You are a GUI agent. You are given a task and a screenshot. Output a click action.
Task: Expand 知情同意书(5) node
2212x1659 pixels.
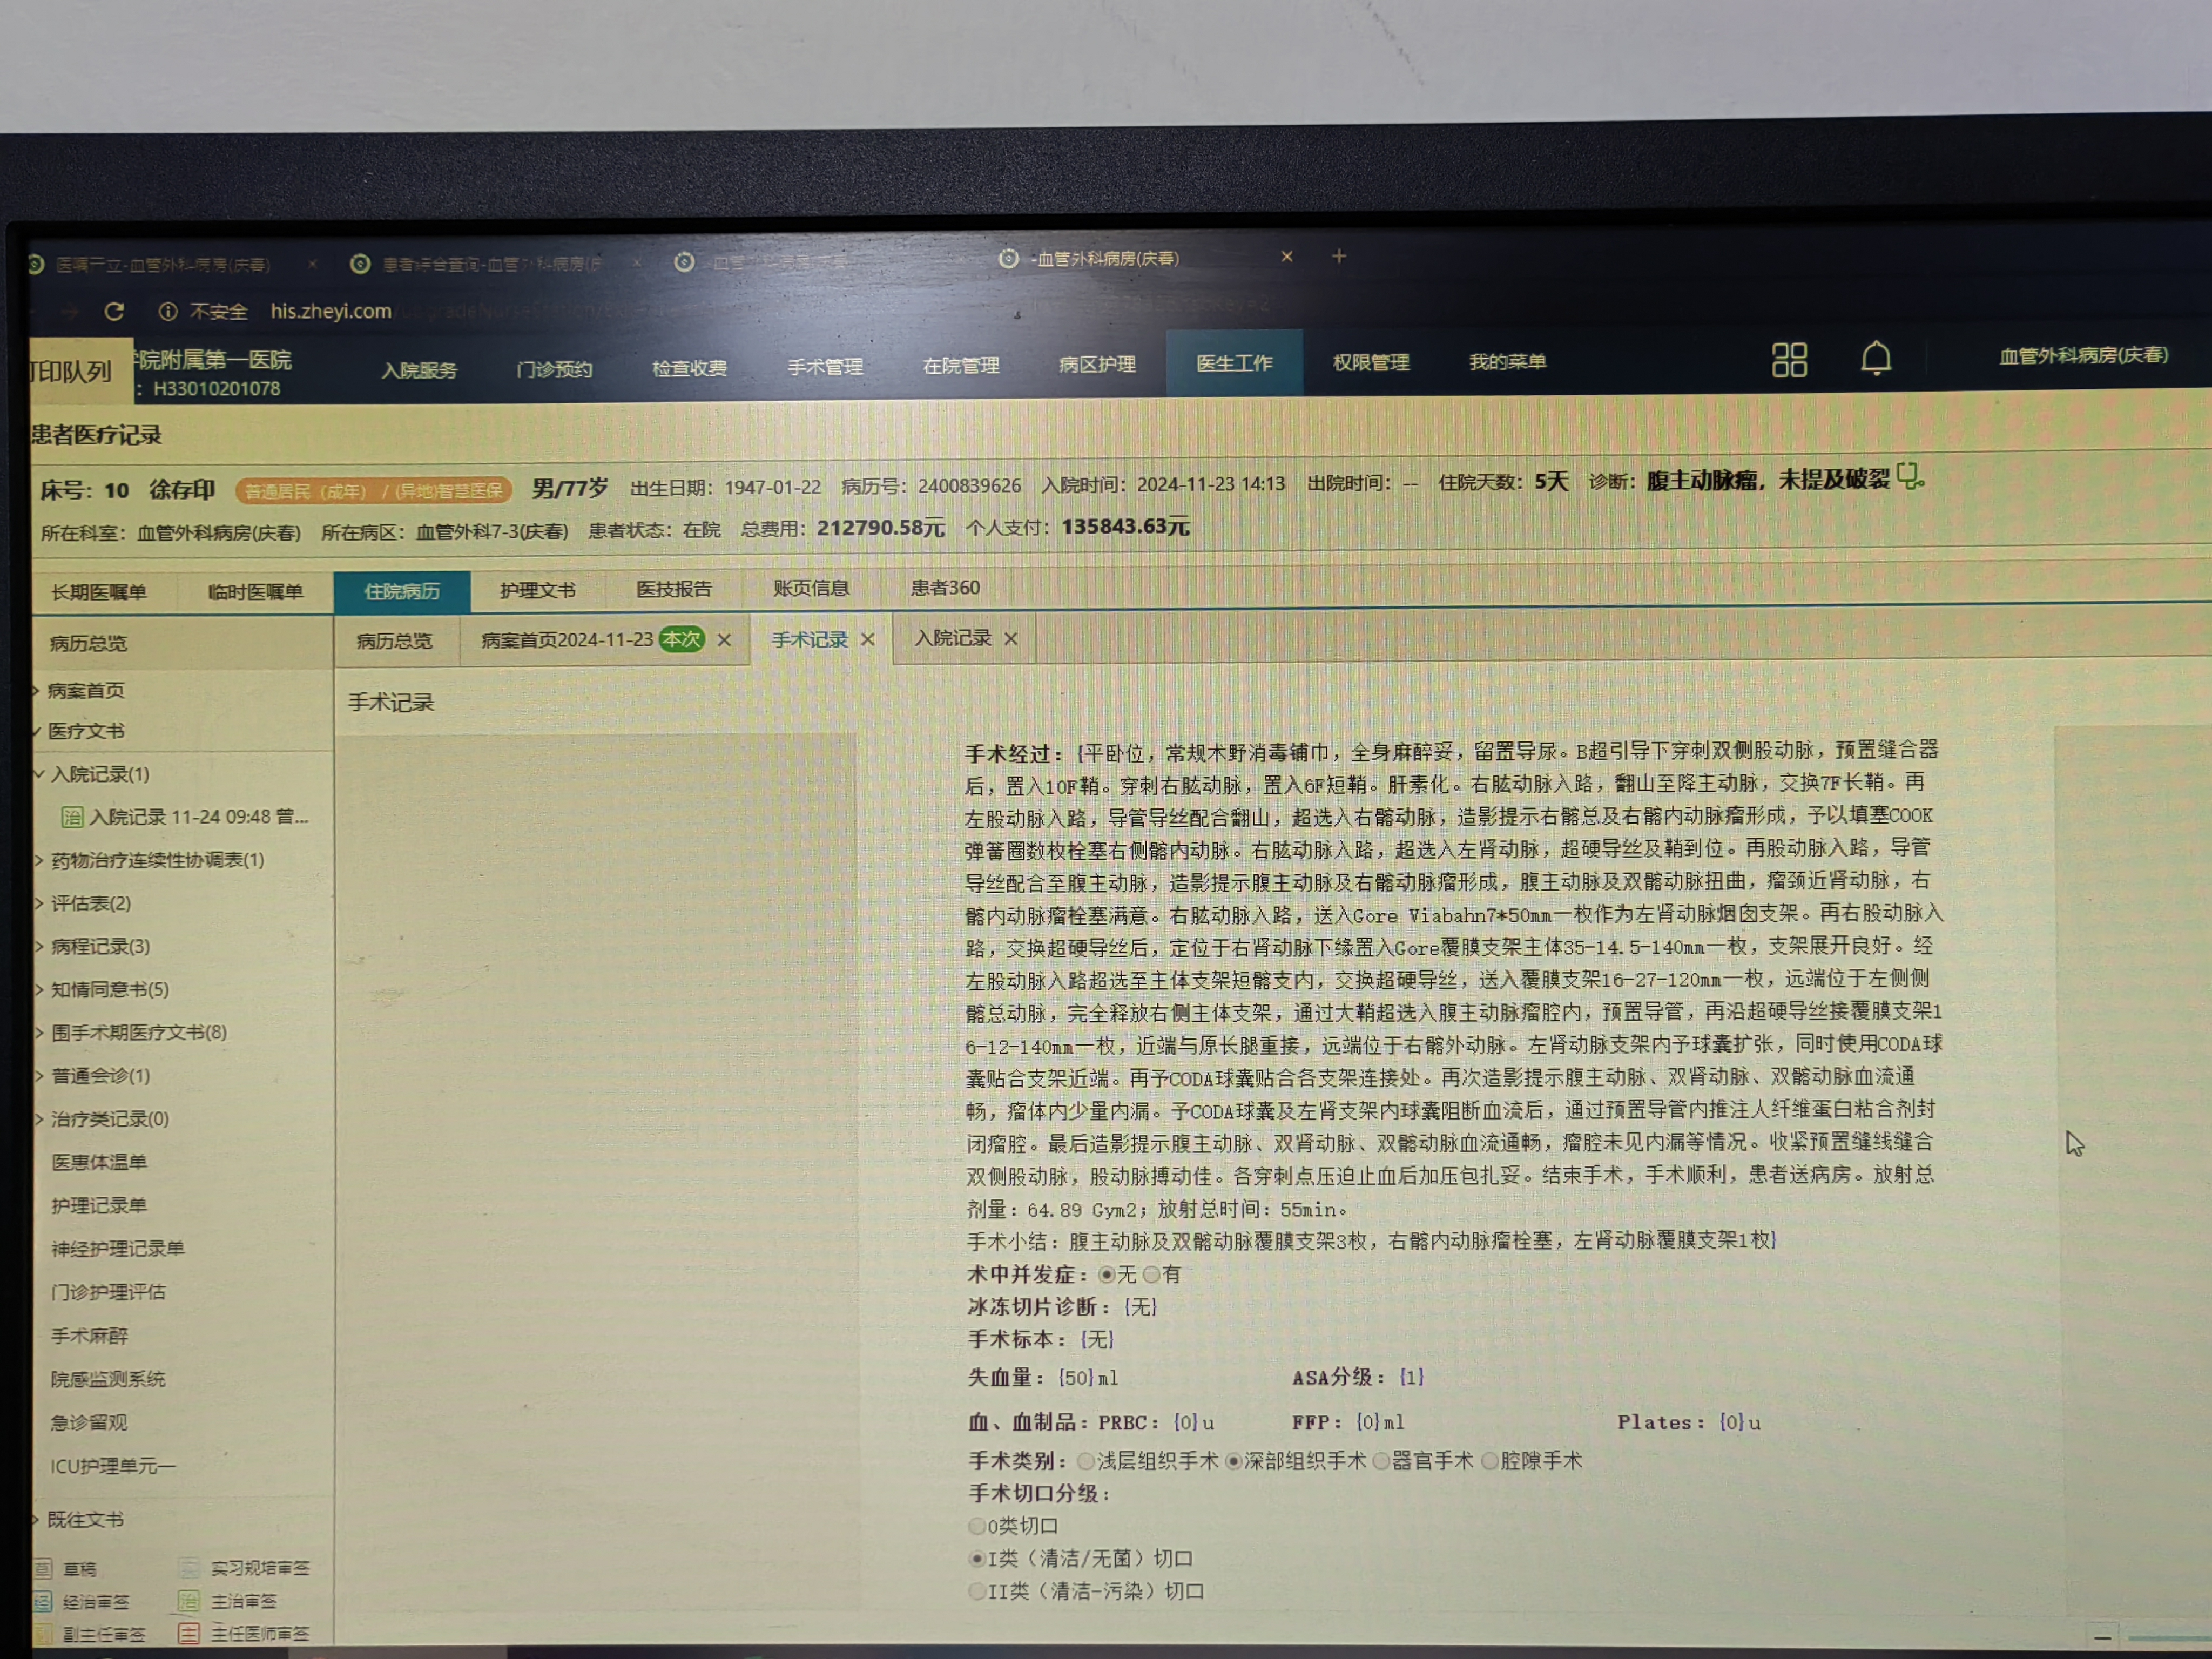40,990
